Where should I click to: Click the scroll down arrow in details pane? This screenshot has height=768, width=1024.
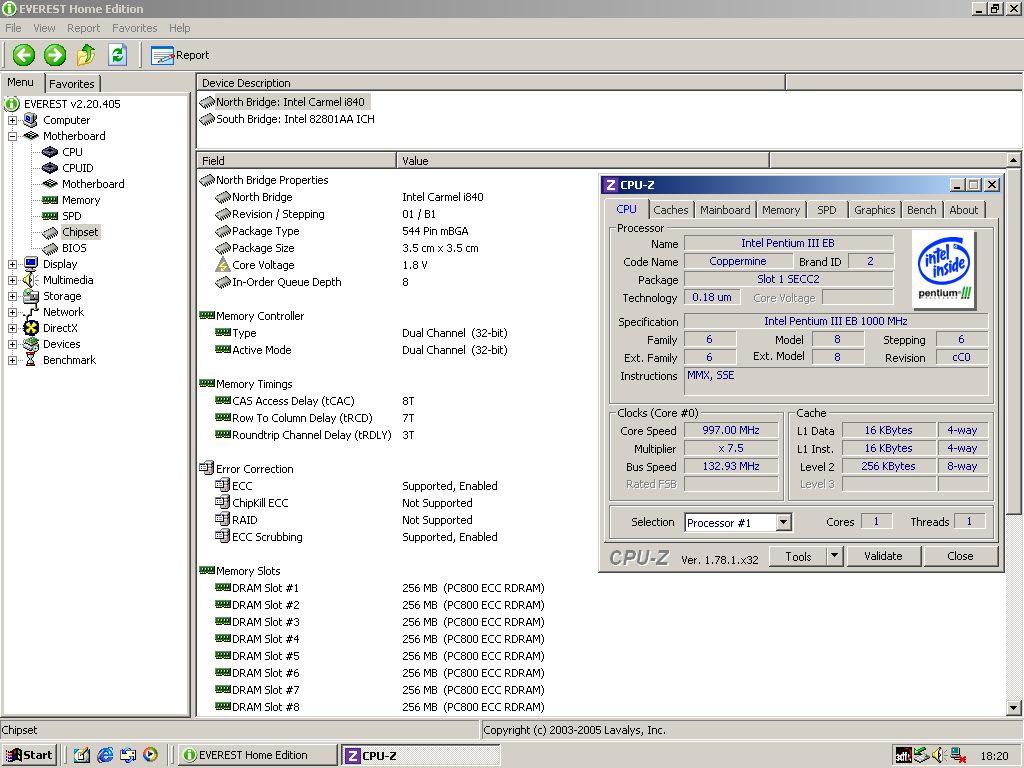coord(1013,707)
